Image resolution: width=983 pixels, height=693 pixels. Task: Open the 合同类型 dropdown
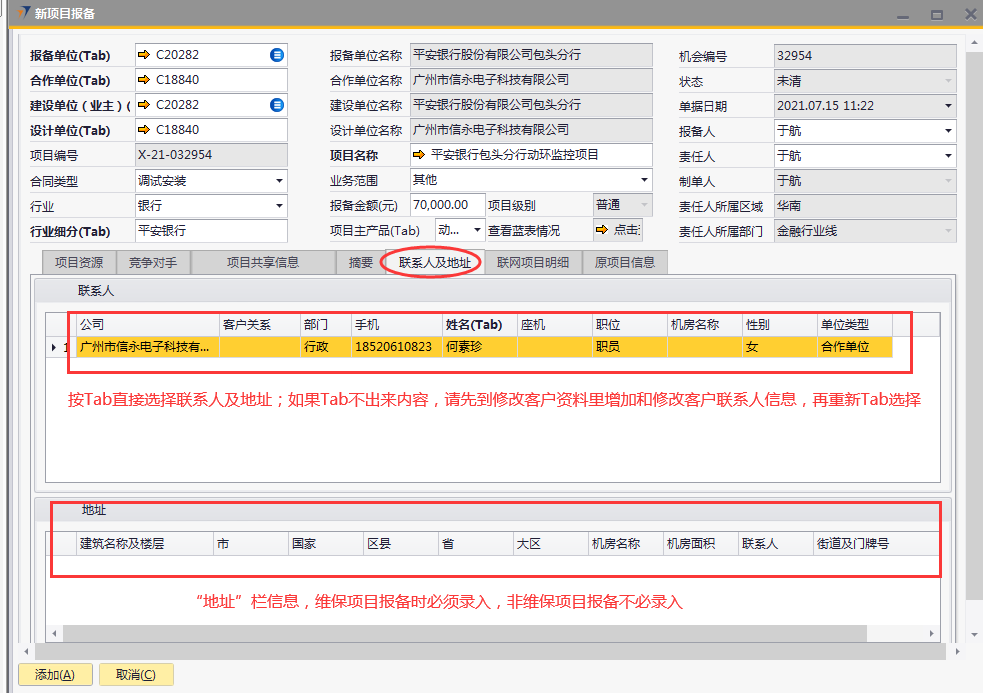coord(279,181)
